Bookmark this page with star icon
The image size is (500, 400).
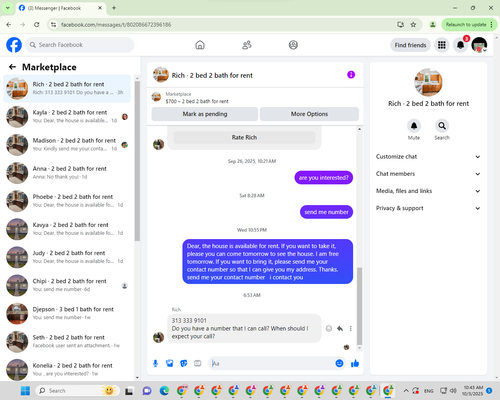point(413,25)
